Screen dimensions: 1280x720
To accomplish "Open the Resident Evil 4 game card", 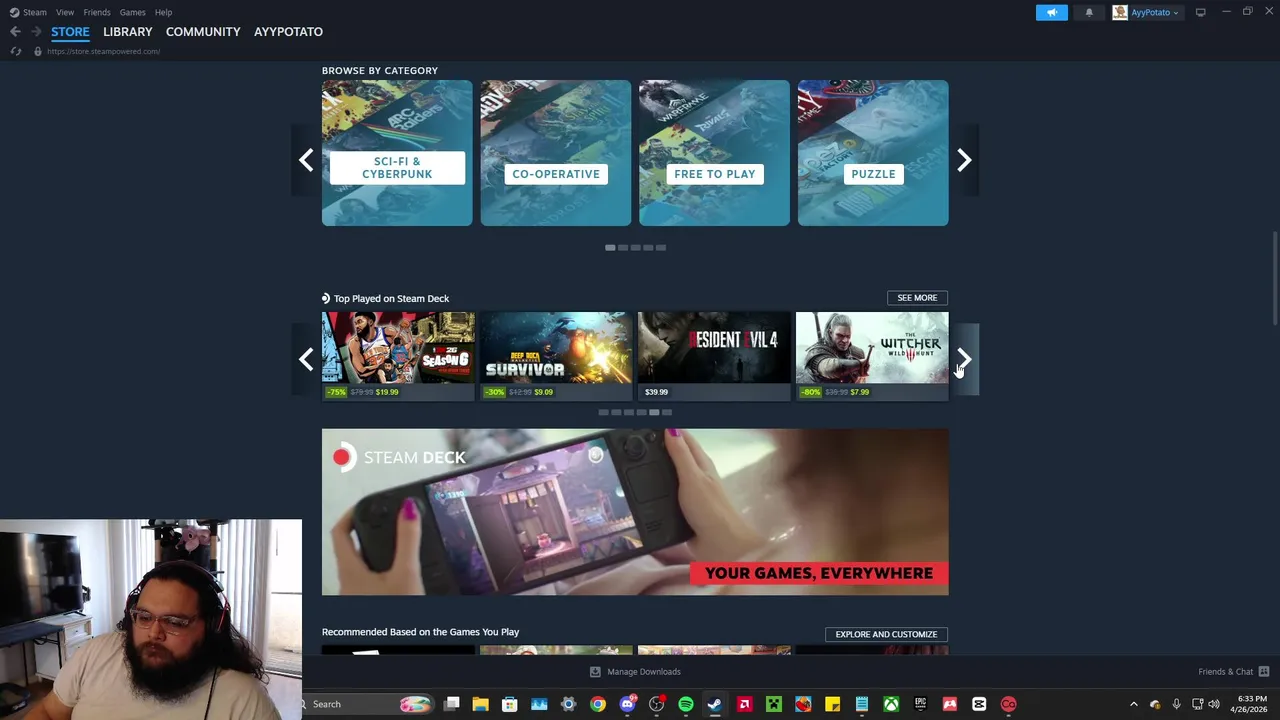I will pos(714,356).
